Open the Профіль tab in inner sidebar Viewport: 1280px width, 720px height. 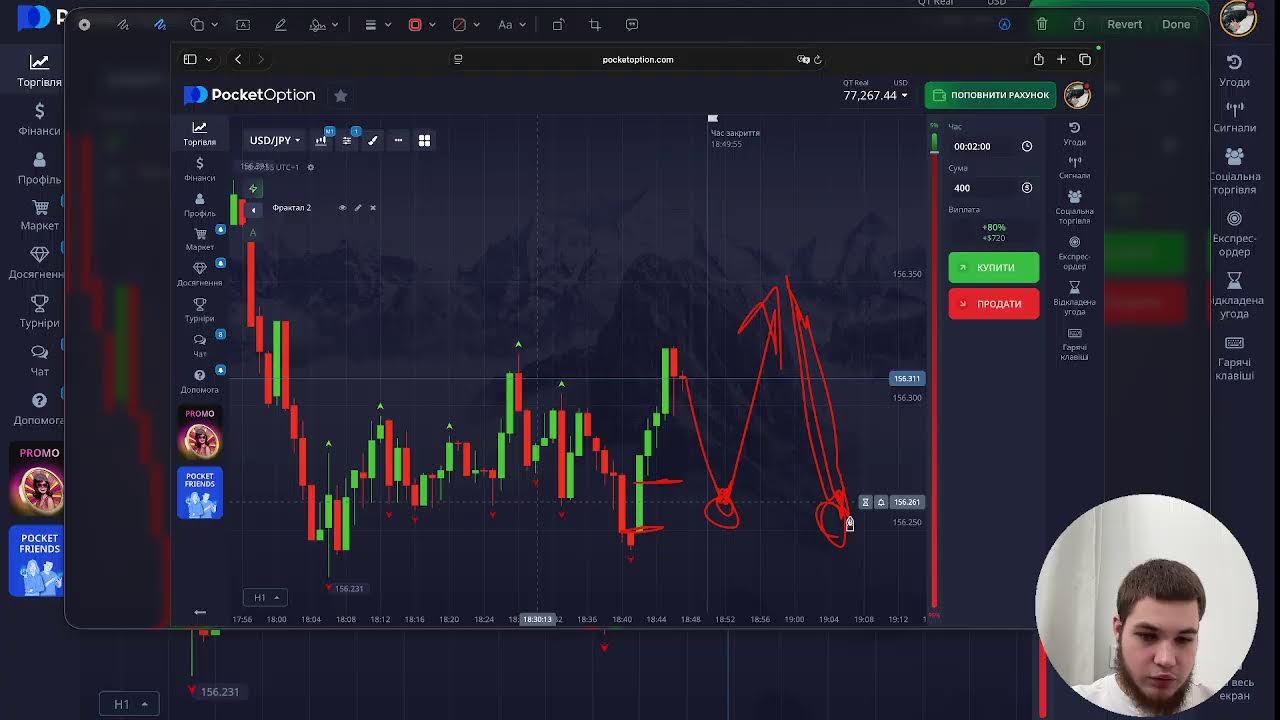[199, 205]
